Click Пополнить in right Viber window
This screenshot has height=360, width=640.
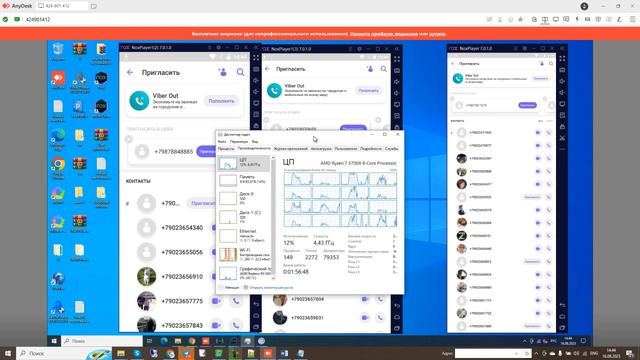pos(541,78)
